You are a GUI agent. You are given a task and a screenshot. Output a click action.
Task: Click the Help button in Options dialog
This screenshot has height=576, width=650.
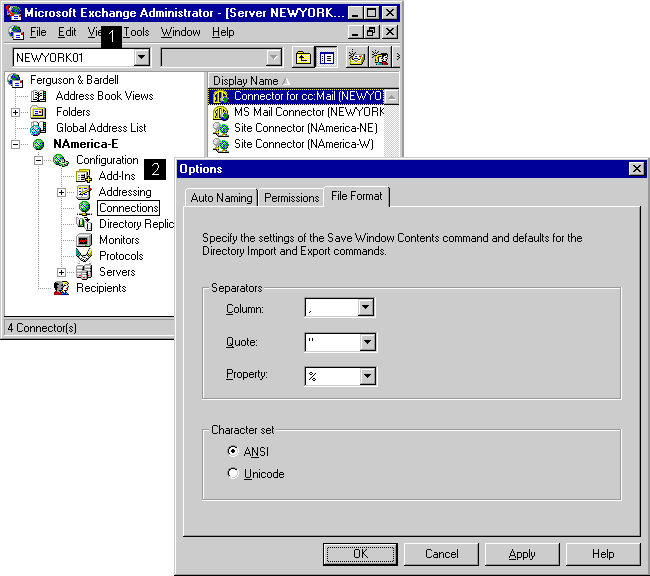pos(603,554)
